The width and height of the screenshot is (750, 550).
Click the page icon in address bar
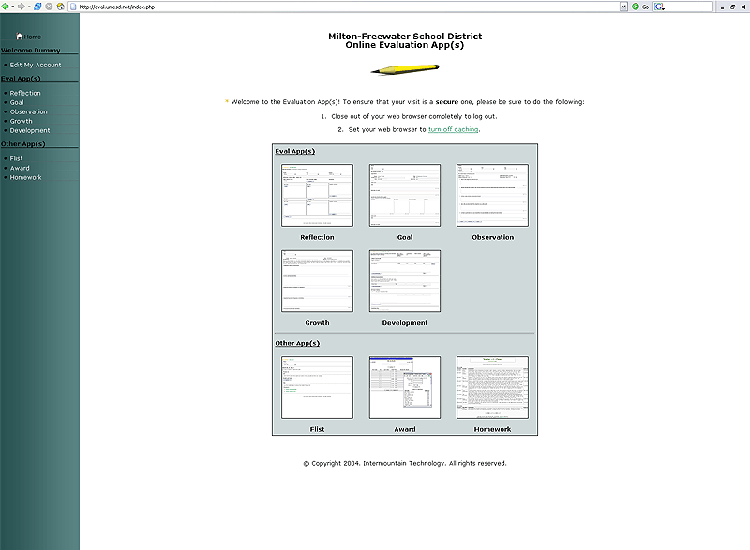[x=73, y=7]
